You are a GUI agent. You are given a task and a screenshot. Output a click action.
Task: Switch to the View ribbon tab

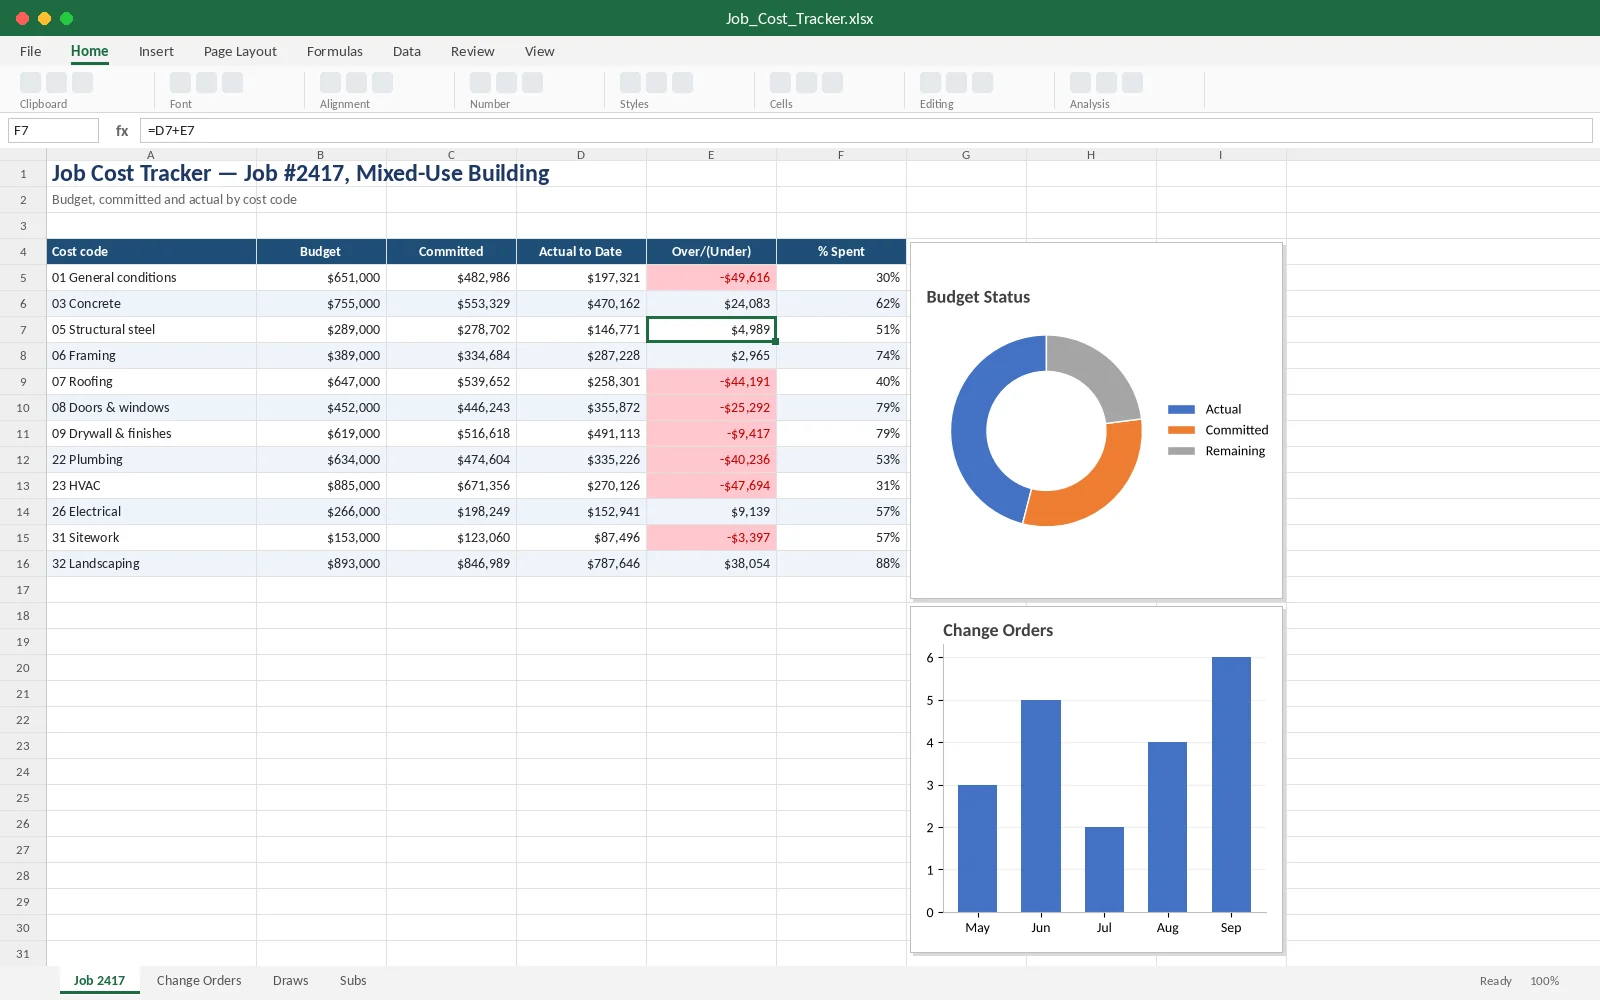(540, 51)
